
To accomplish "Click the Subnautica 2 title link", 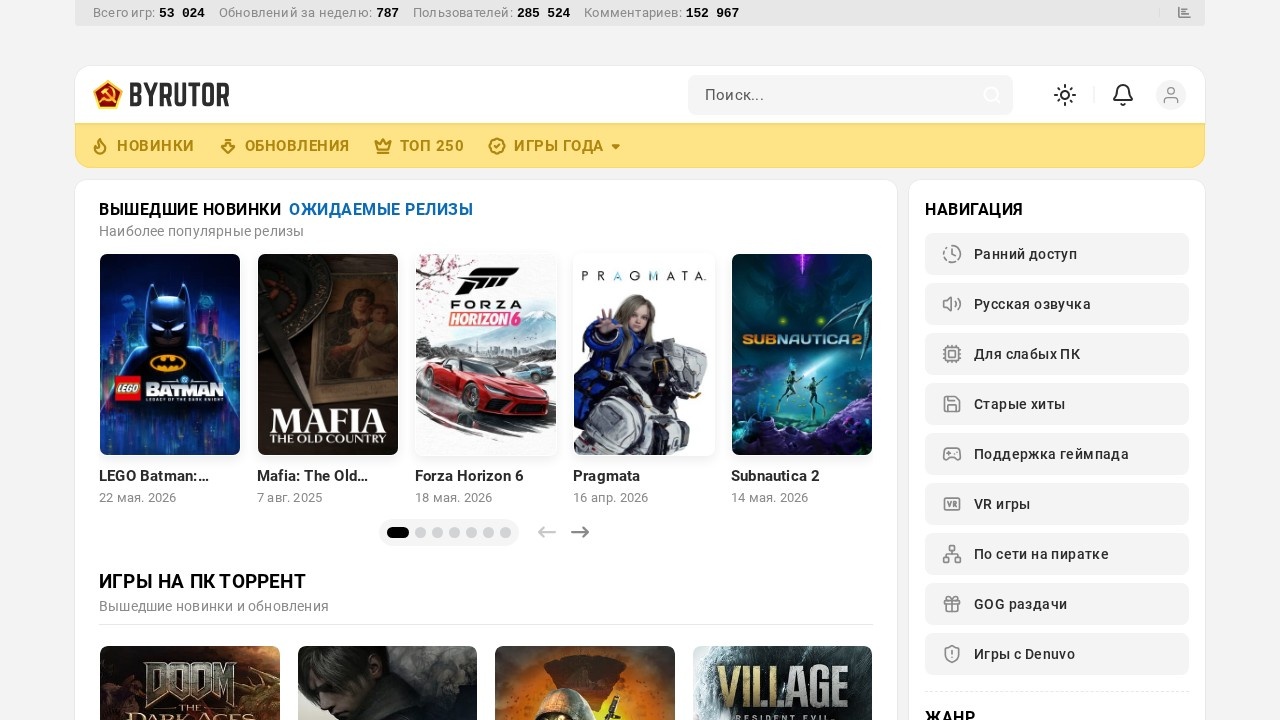I will (775, 476).
